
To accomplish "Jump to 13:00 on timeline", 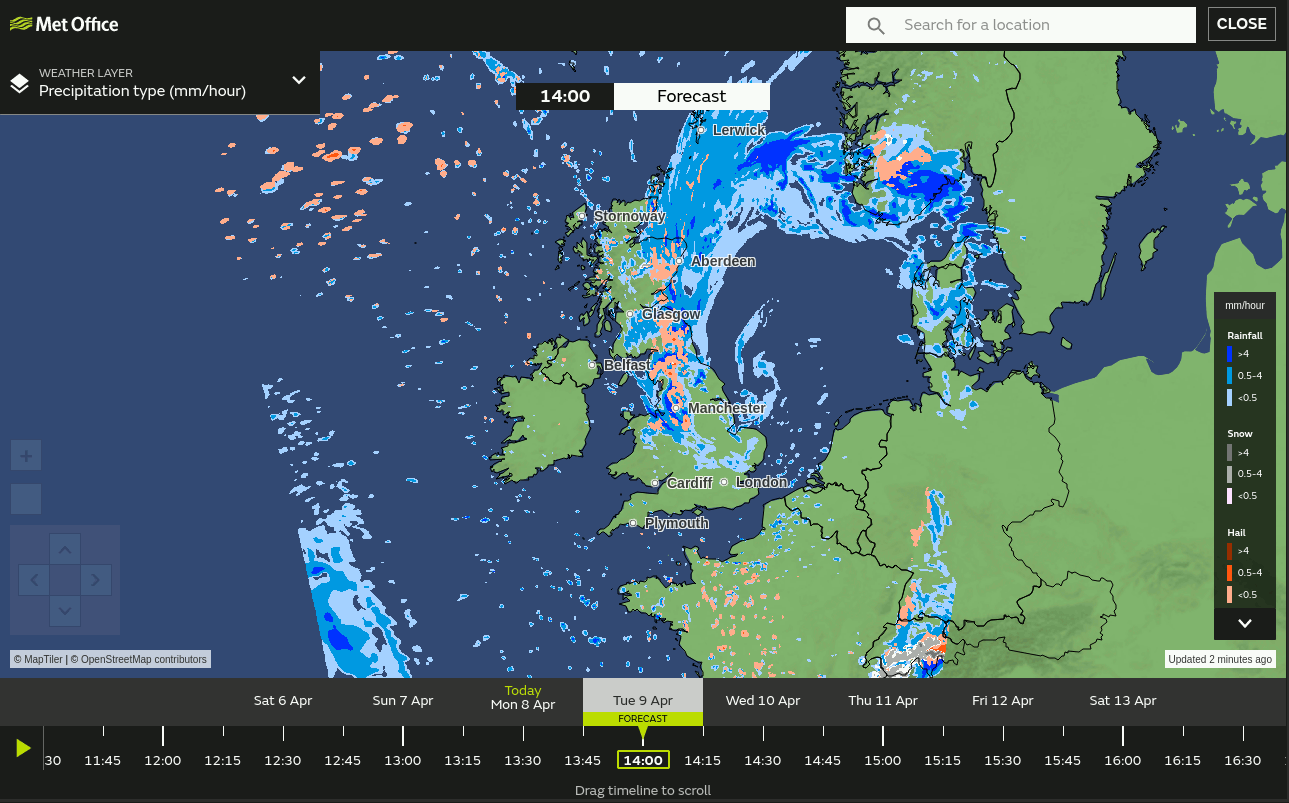I will point(403,760).
